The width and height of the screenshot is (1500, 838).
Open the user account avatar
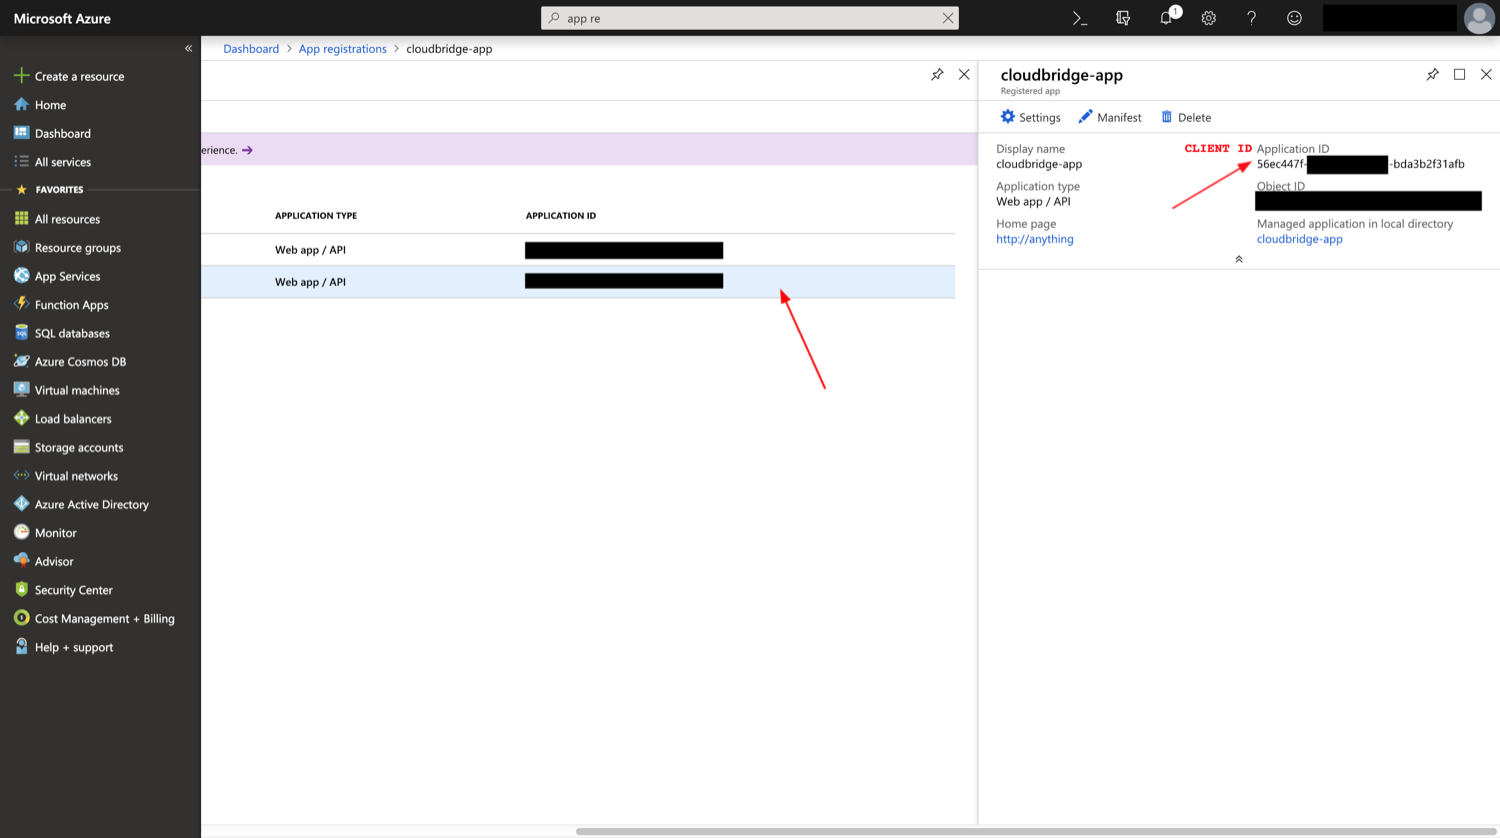[1479, 18]
